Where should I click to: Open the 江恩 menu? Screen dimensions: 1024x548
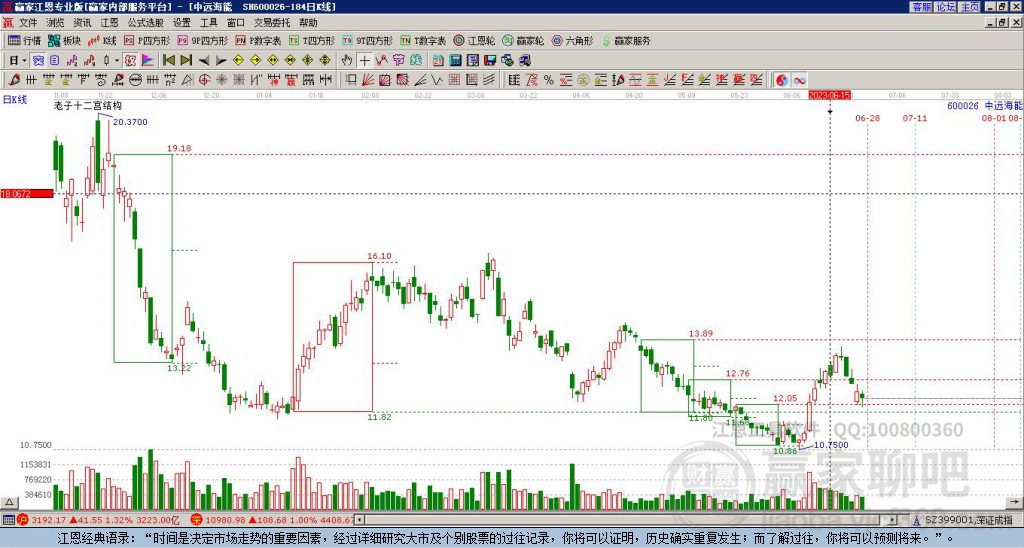(109, 23)
